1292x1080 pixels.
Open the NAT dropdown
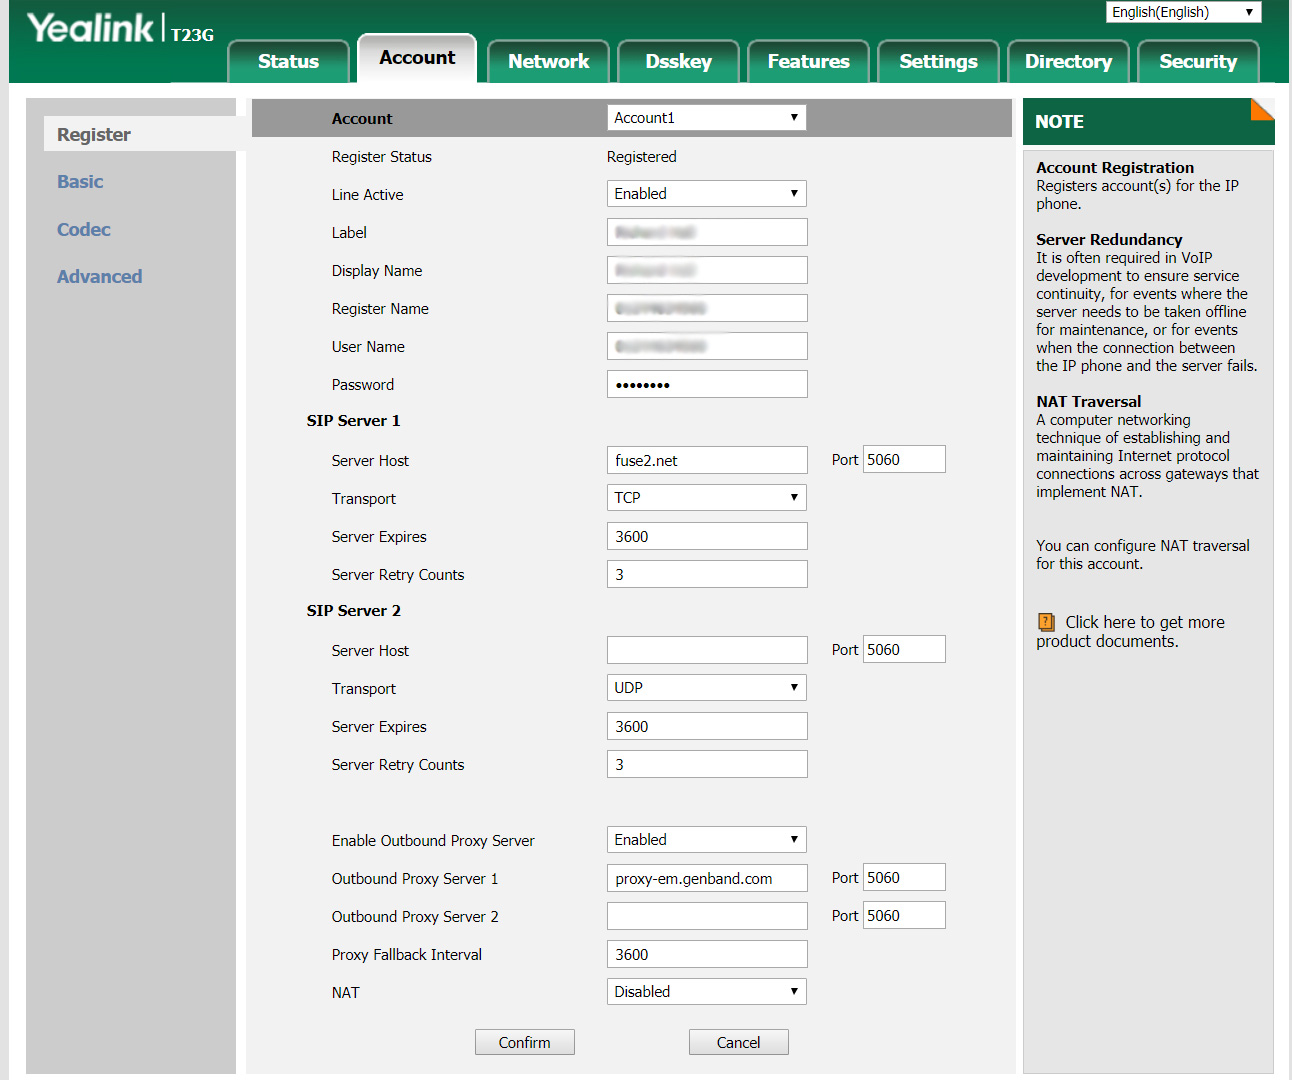(x=706, y=992)
